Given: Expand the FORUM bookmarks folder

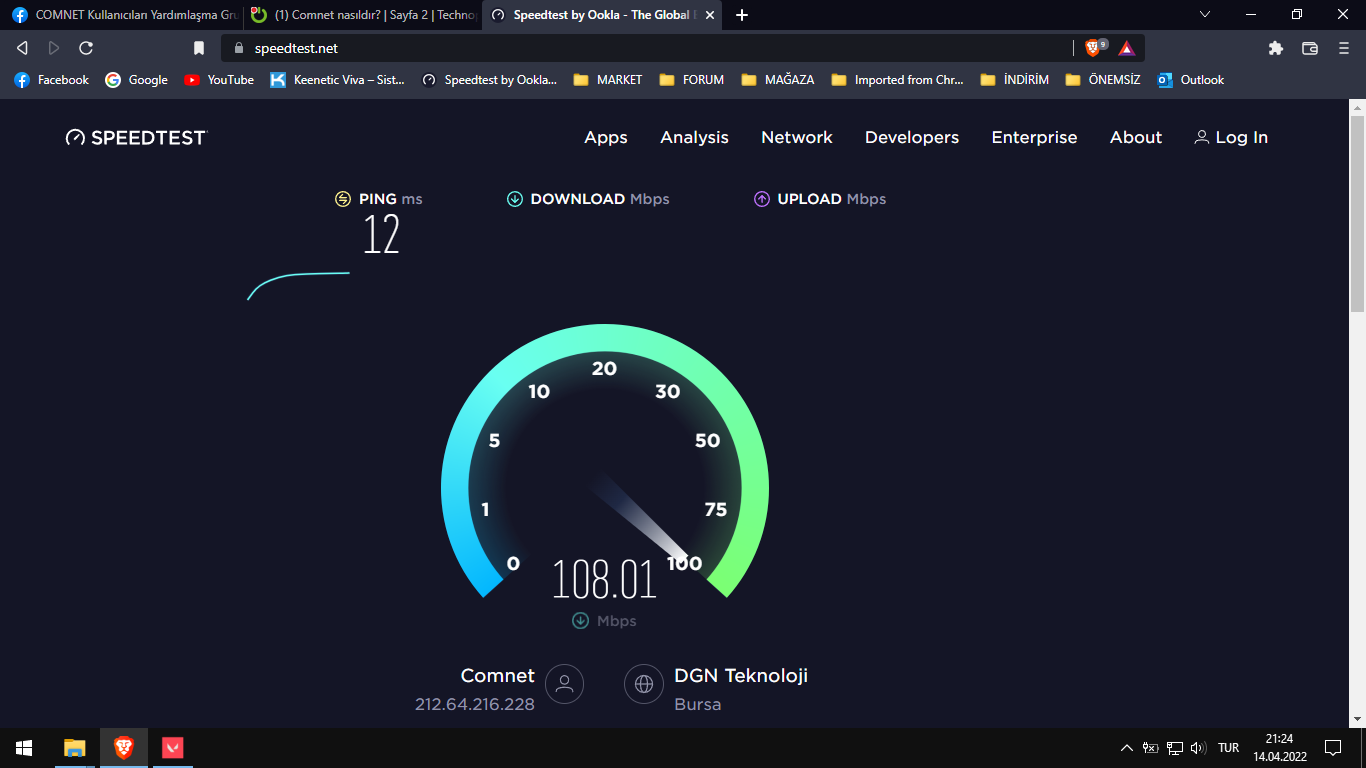Looking at the screenshot, I should (692, 80).
